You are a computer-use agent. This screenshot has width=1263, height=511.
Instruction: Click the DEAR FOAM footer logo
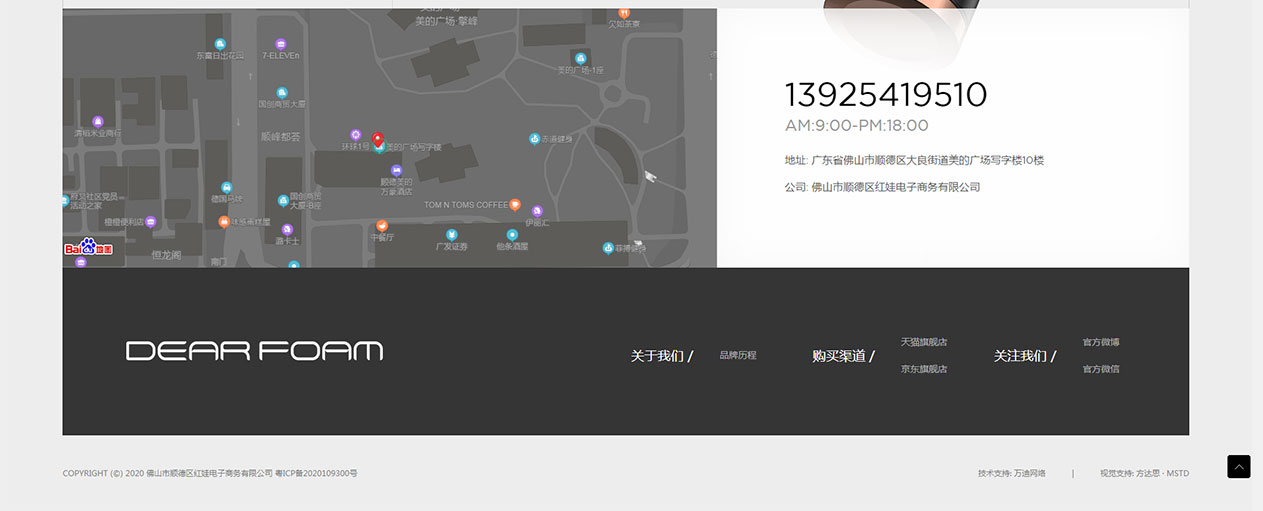click(x=254, y=351)
